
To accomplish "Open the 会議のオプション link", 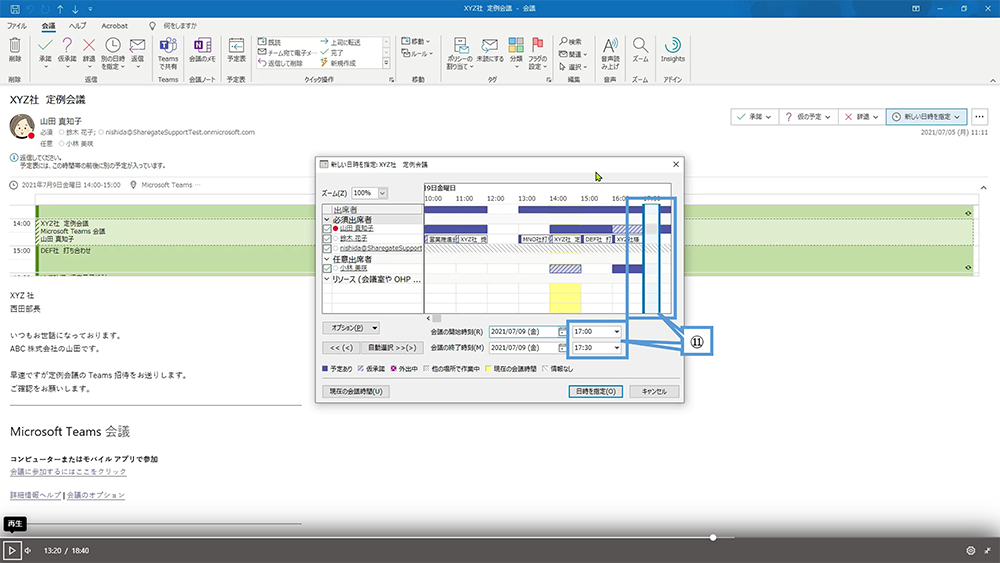I will coord(96,495).
